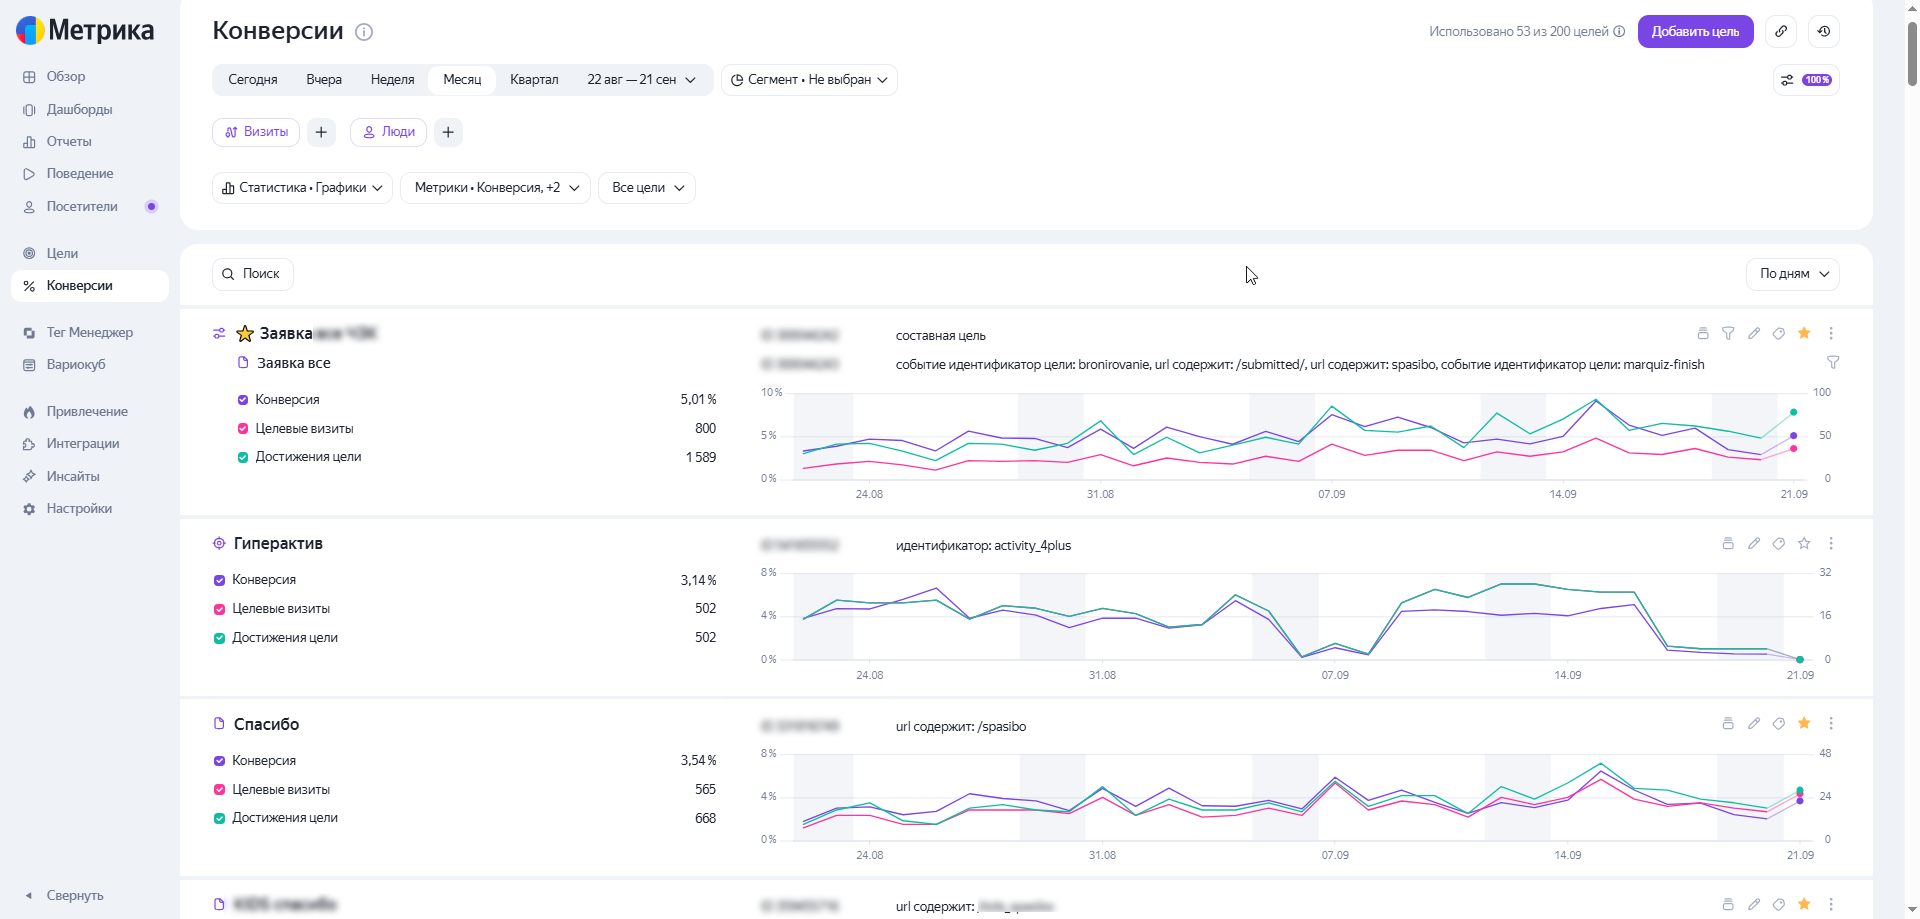Click Добавить цель button
1920x919 pixels.
[x=1695, y=31]
